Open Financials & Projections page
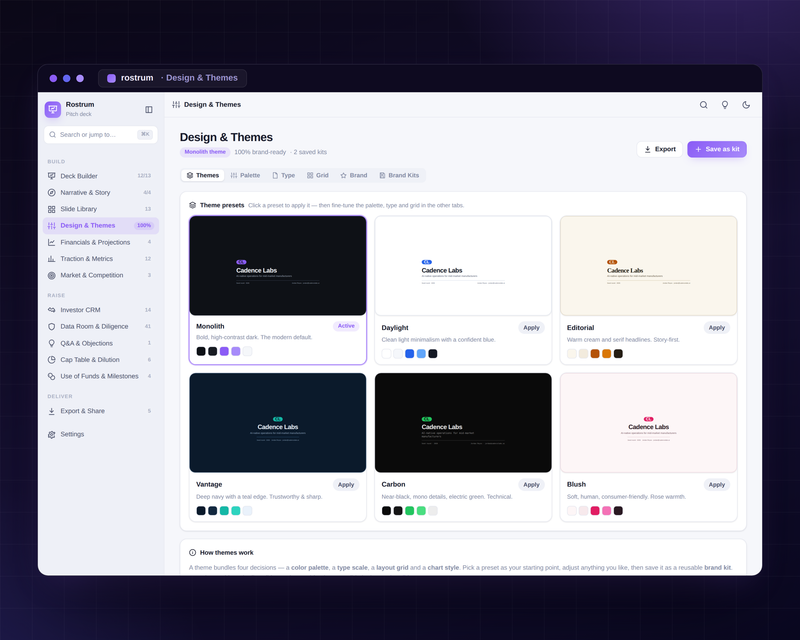800x640 pixels. click(101, 242)
